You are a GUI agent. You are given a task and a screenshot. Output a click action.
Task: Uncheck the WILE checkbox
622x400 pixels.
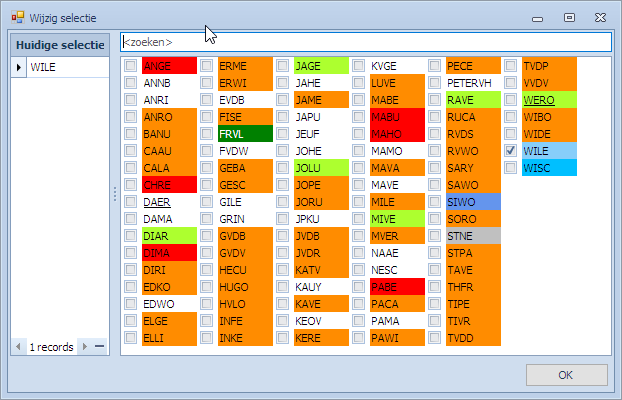pos(511,151)
